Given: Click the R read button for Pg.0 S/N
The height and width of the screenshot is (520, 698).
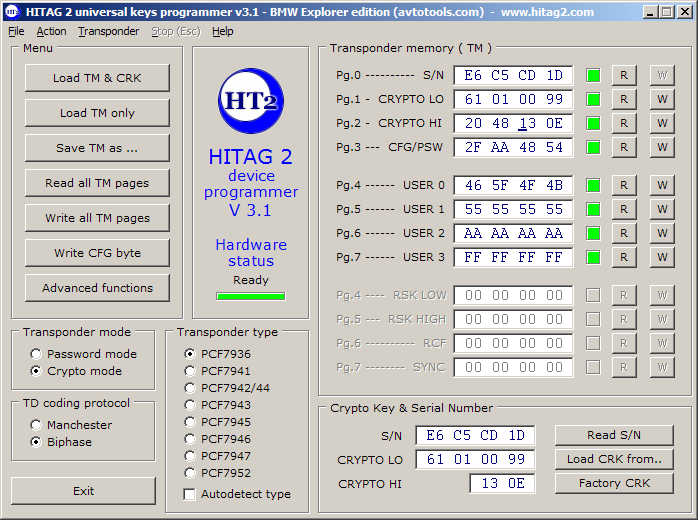Looking at the screenshot, I should (x=623, y=75).
